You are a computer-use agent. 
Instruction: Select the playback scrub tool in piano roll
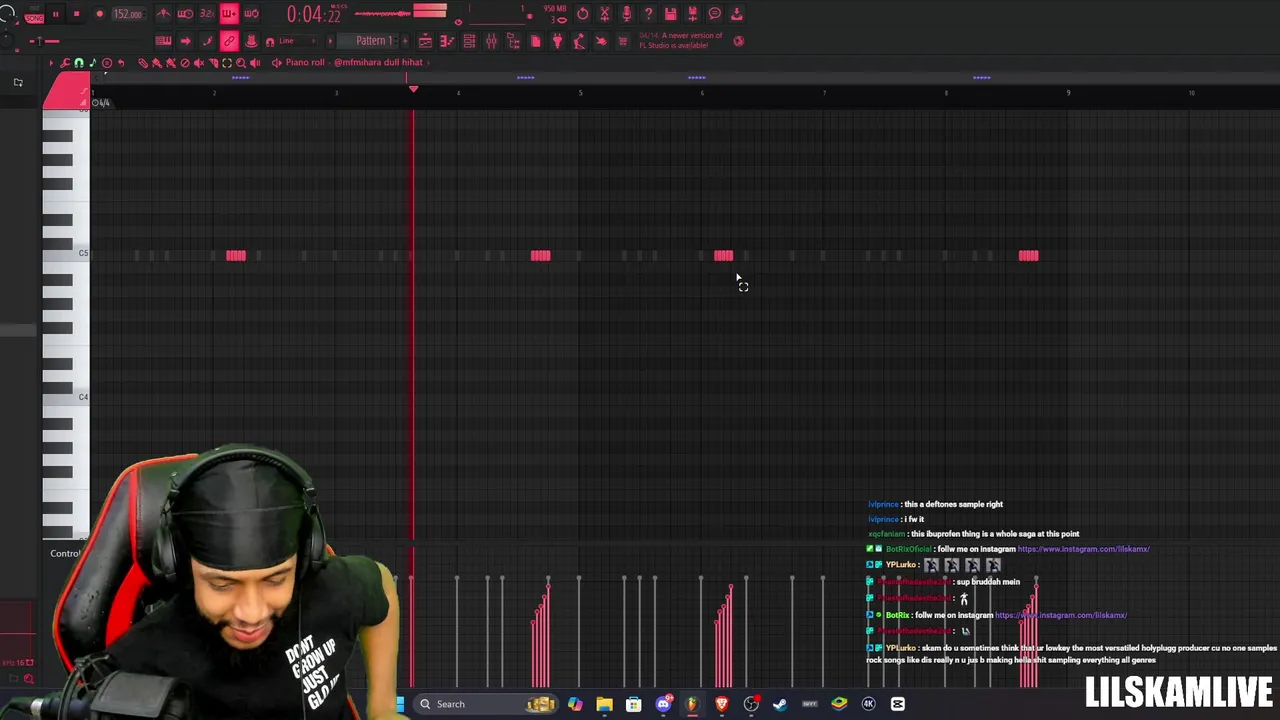pos(255,63)
